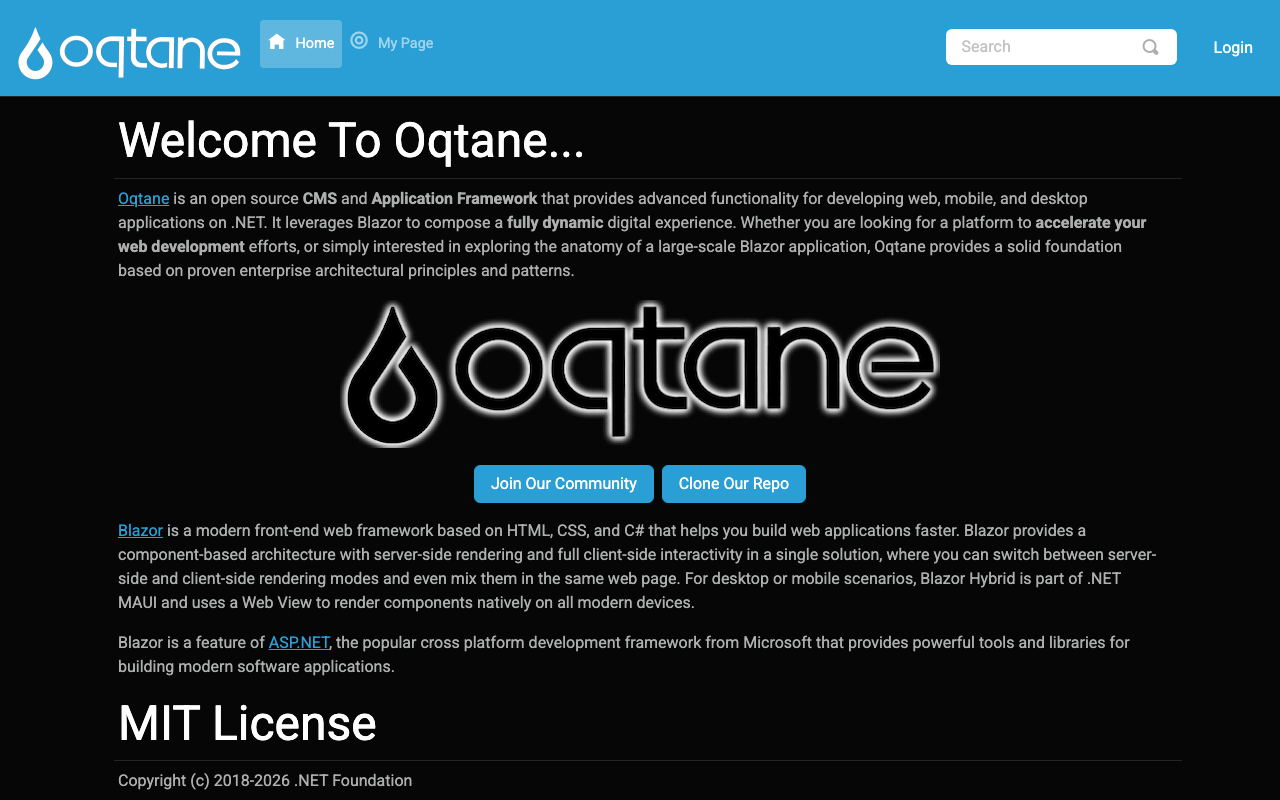Click the large Oqtane logo image
This screenshot has width=1280, height=800.
click(640, 373)
